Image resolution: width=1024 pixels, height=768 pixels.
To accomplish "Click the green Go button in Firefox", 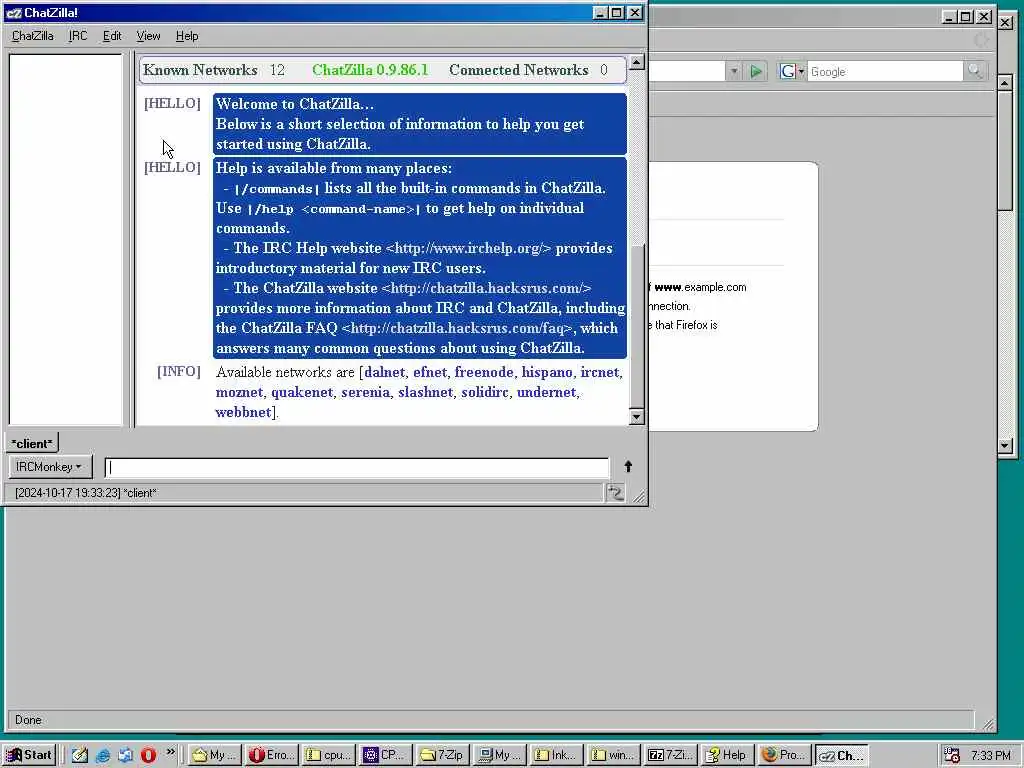I will pos(756,71).
